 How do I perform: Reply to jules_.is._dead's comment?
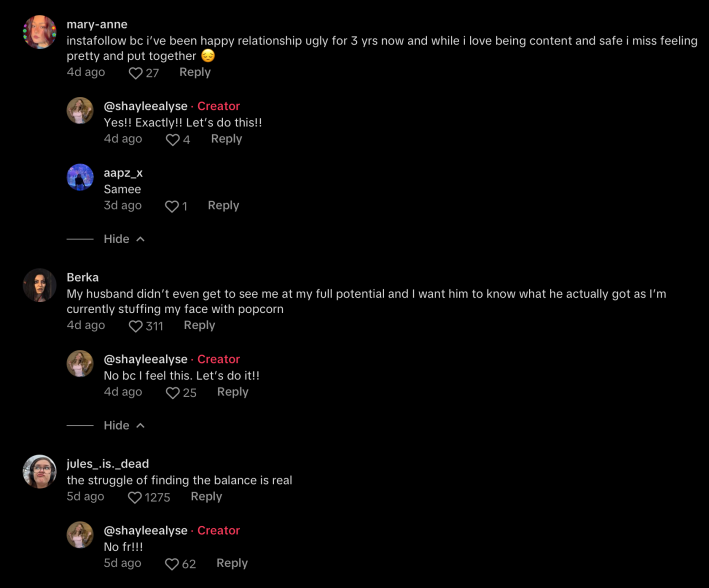(x=206, y=496)
